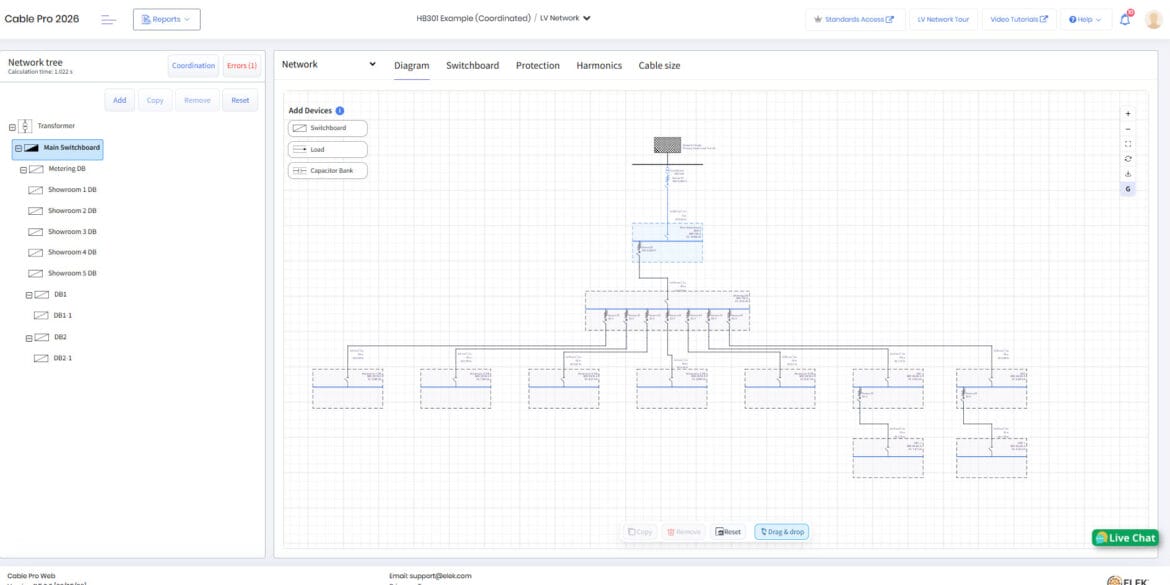Open the LV Network breadcrumb dropdown
The height and width of the screenshot is (585, 1170).
(x=565, y=18)
